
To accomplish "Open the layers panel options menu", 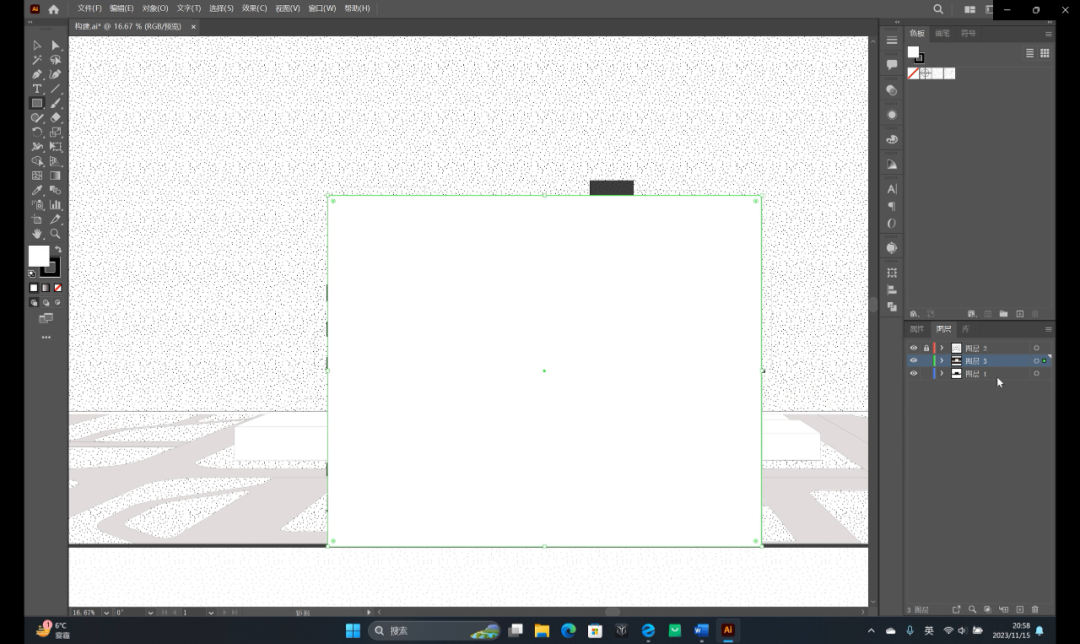I will tap(1048, 329).
